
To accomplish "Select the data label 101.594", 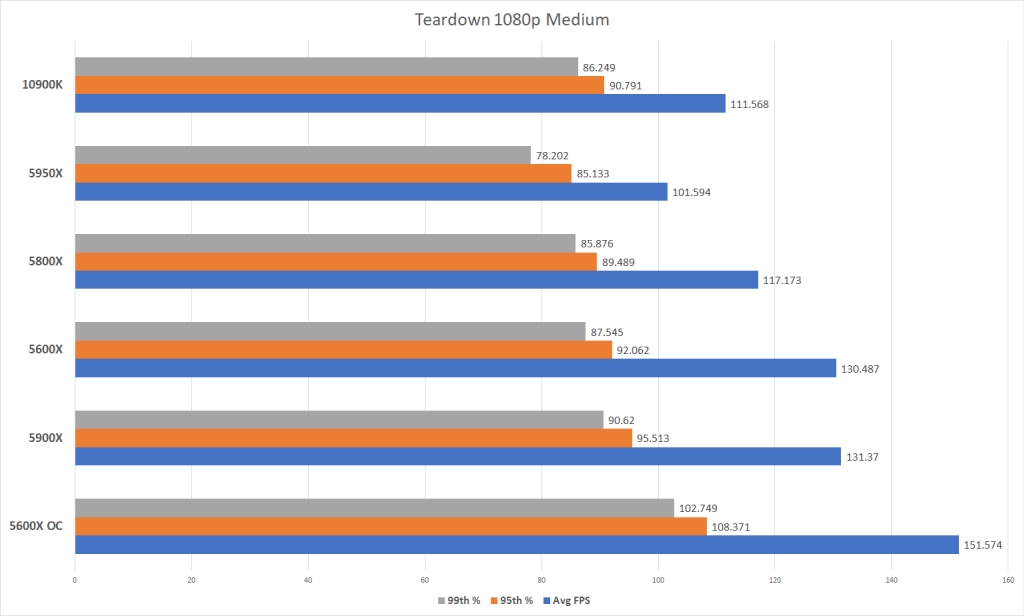I will click(692, 192).
